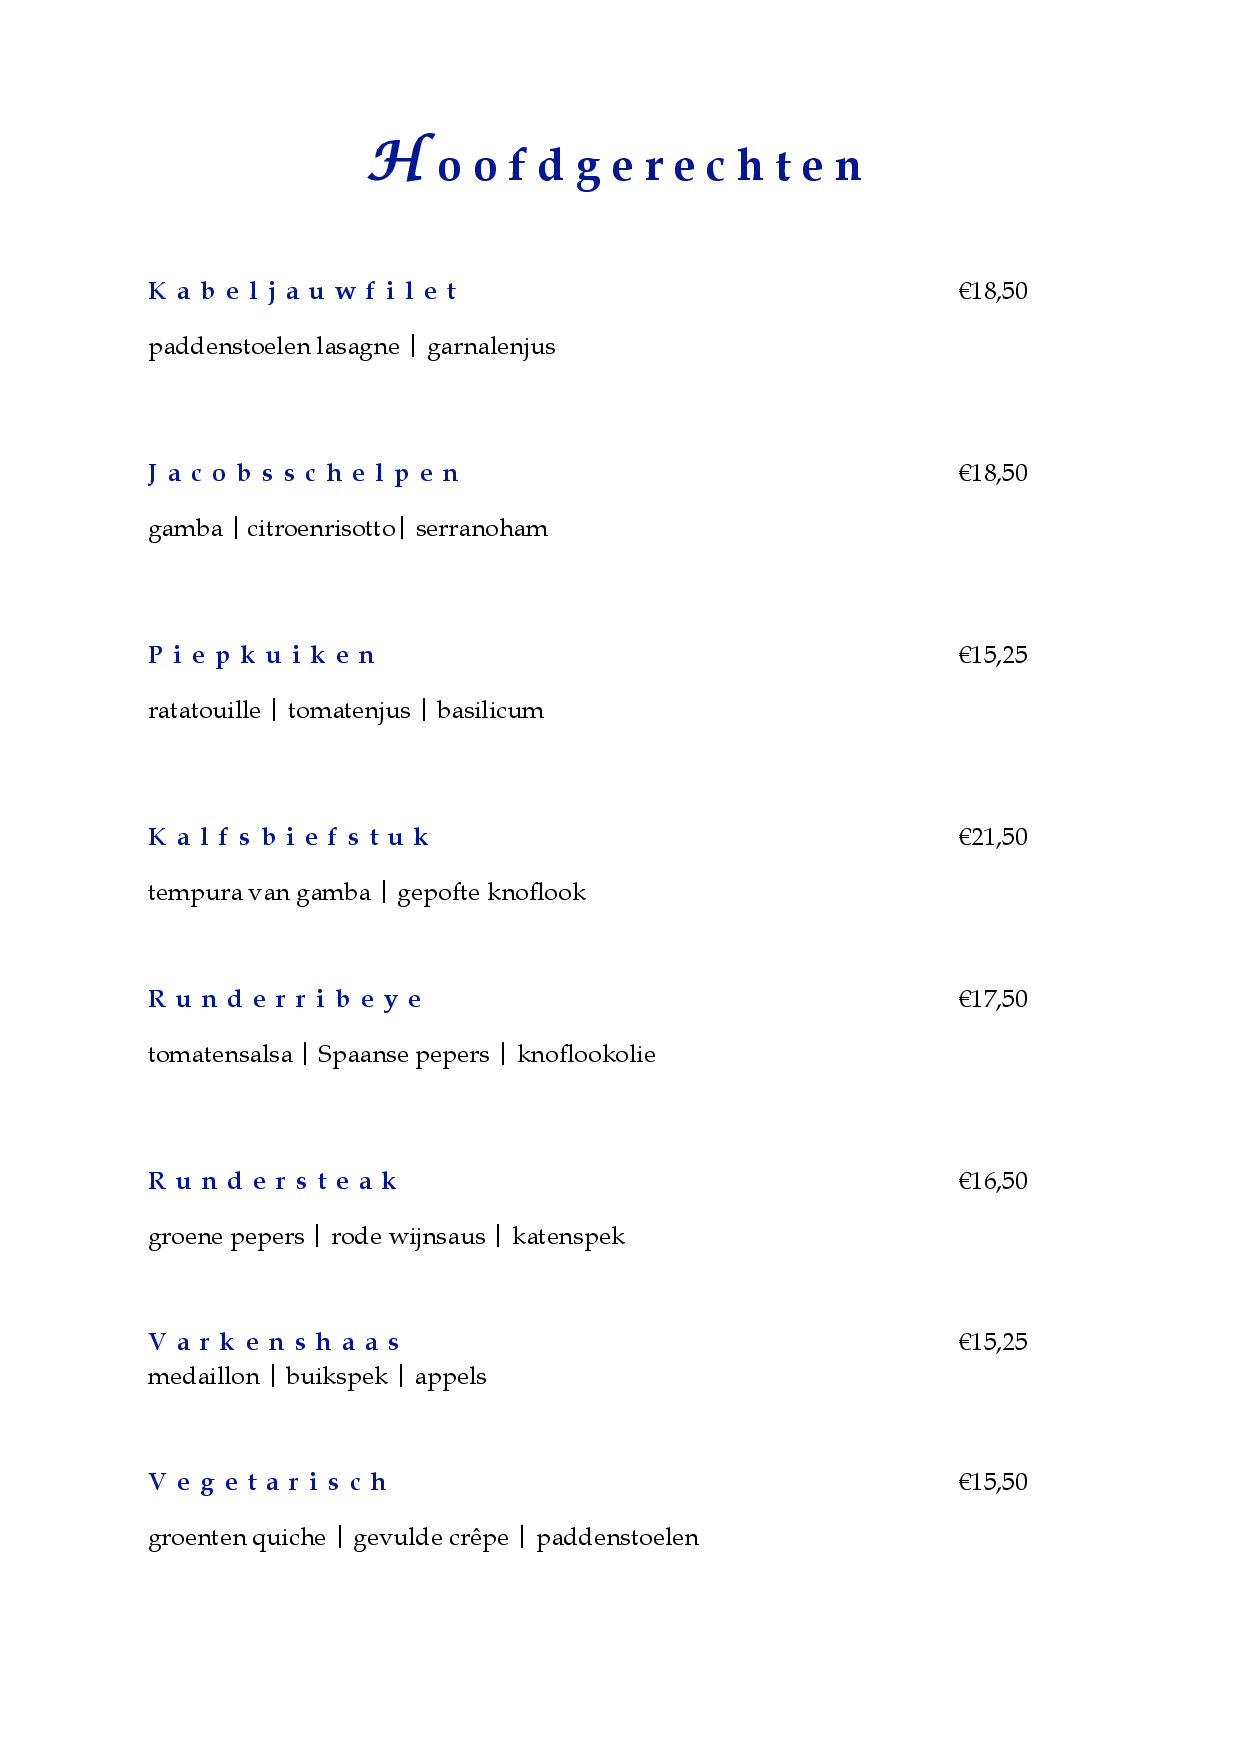Screen dimensions: 1240x1754
Task: Select the Varkenshaas dish heading
Action: [274, 1343]
